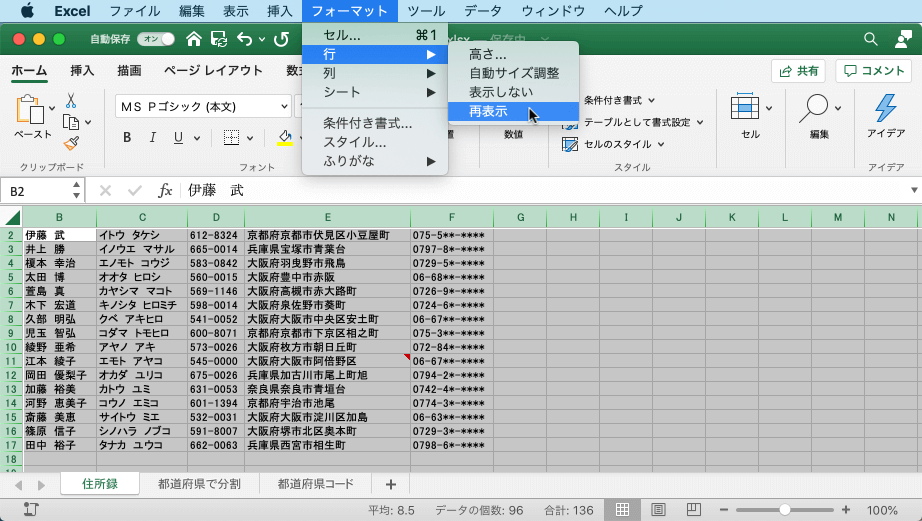The width and height of the screenshot is (922, 521).
Task: Click the cancel X in formula bar
Action: pyautogui.click(x=105, y=191)
